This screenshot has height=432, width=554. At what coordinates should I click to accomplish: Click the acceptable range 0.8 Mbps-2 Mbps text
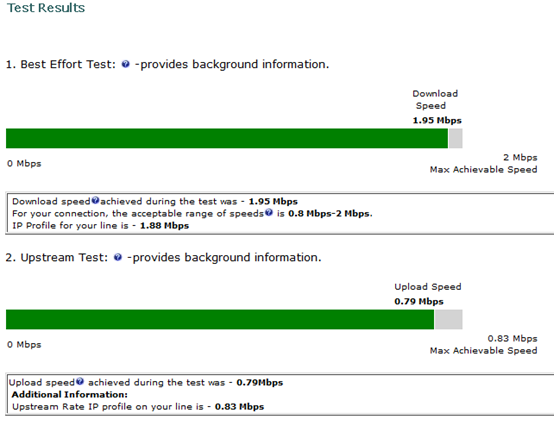pos(330,214)
